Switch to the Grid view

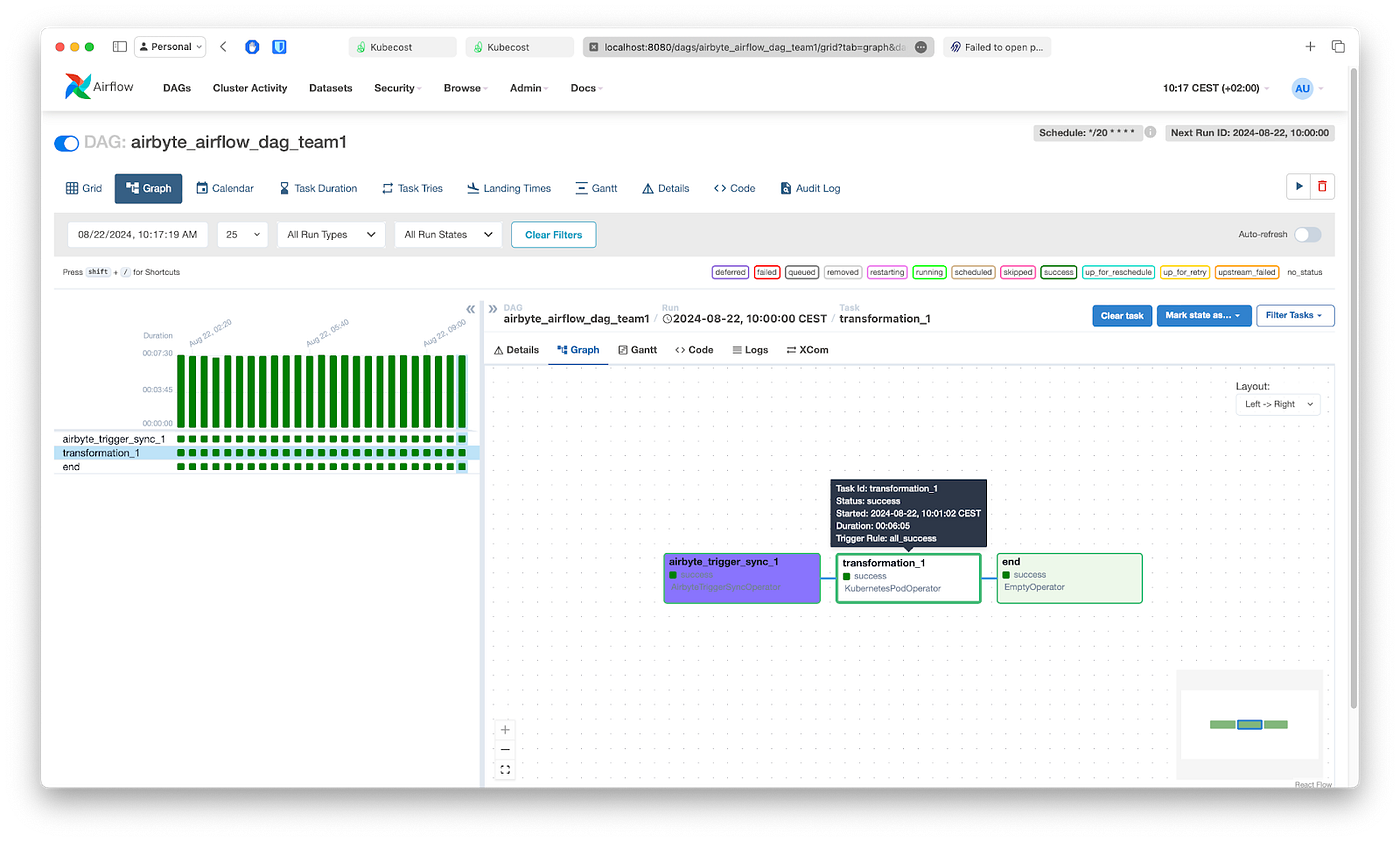click(x=84, y=188)
